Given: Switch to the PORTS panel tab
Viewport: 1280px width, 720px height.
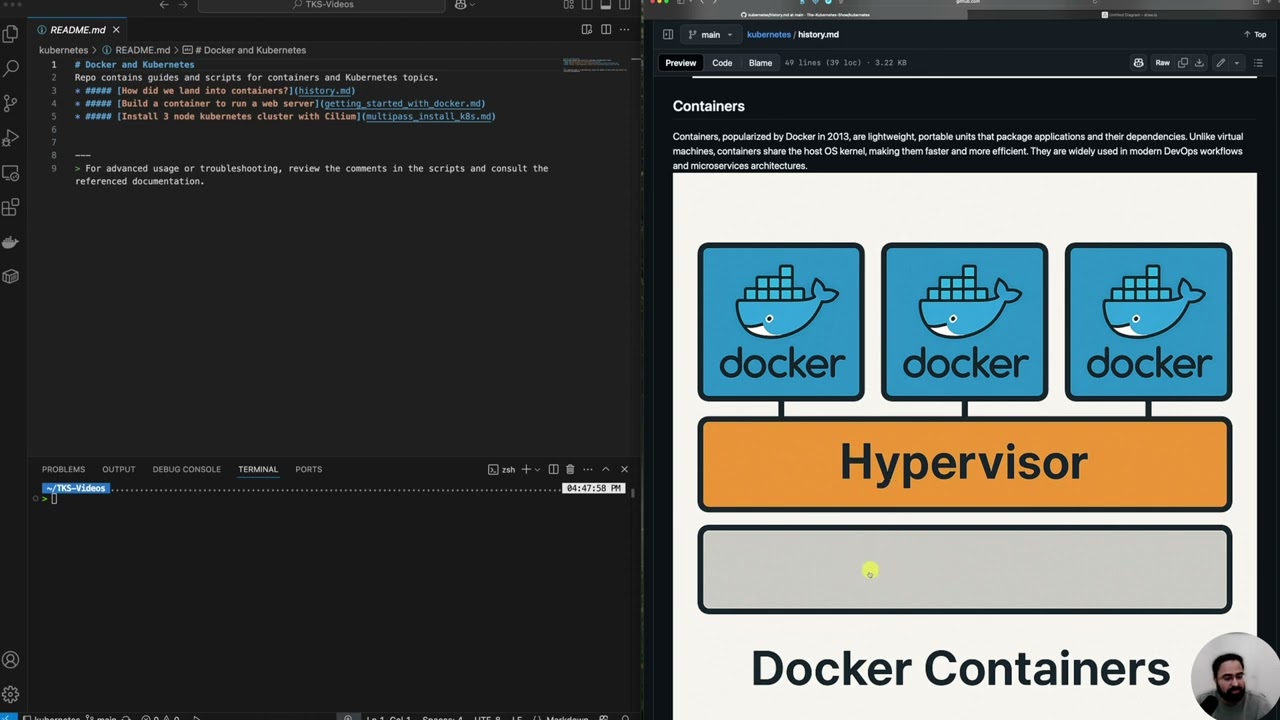Looking at the screenshot, I should point(308,469).
